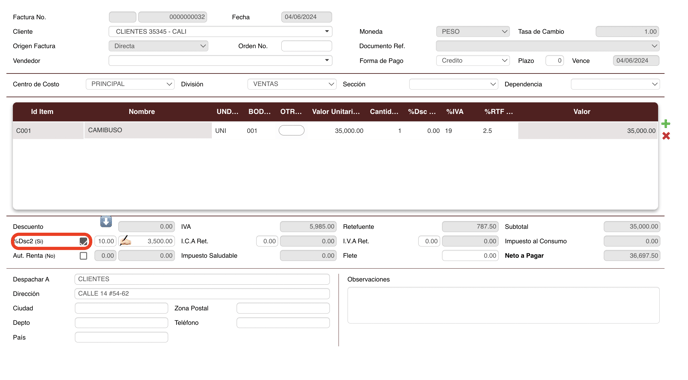Image resolution: width=688 pixels, height=380 pixels.
Task: Click the red X delete-item icon
Action: click(666, 136)
